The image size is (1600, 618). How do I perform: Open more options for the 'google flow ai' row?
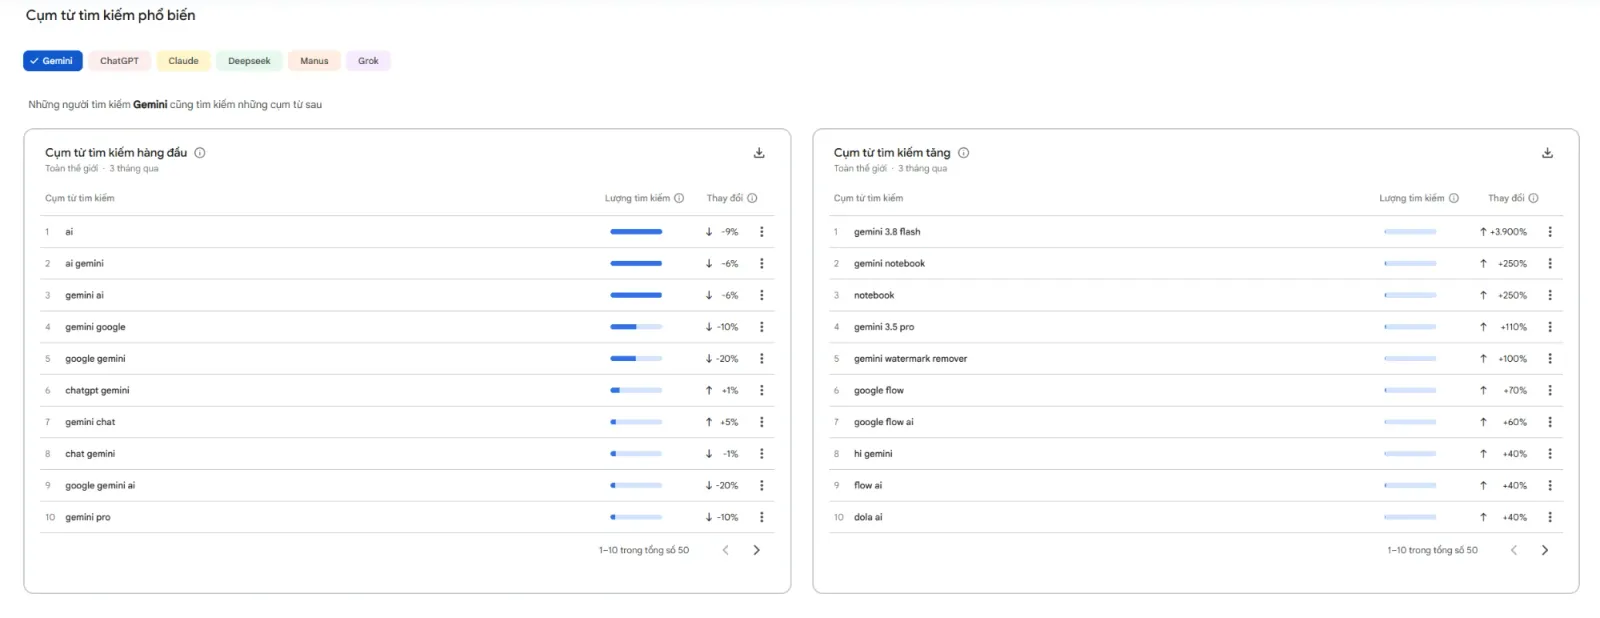click(x=1550, y=422)
